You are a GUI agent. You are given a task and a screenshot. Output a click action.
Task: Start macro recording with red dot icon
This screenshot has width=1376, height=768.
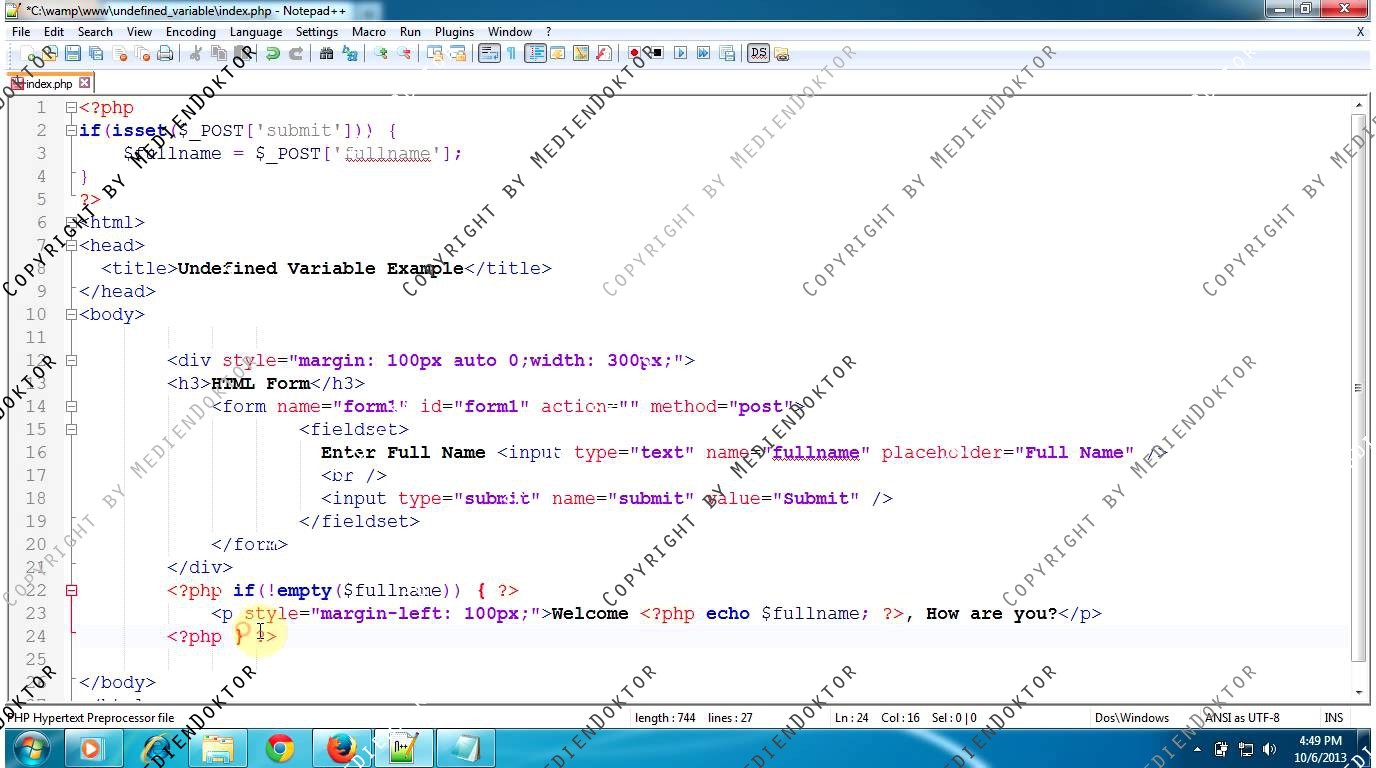click(x=634, y=53)
